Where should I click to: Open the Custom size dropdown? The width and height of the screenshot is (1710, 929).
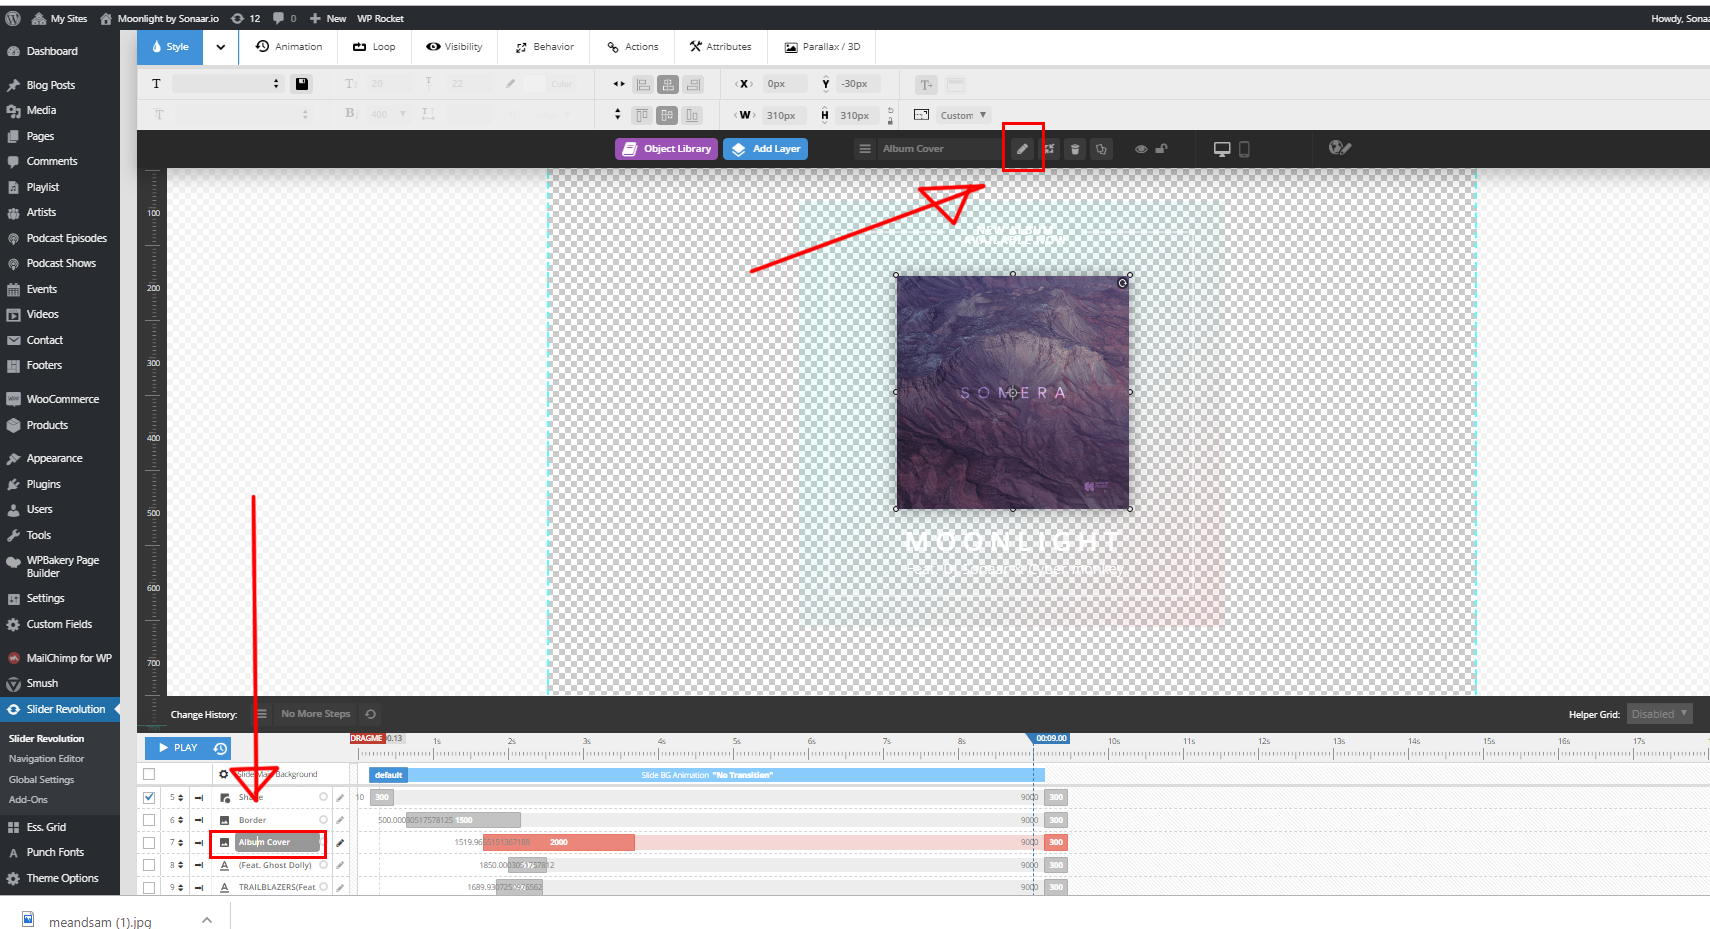(x=964, y=115)
